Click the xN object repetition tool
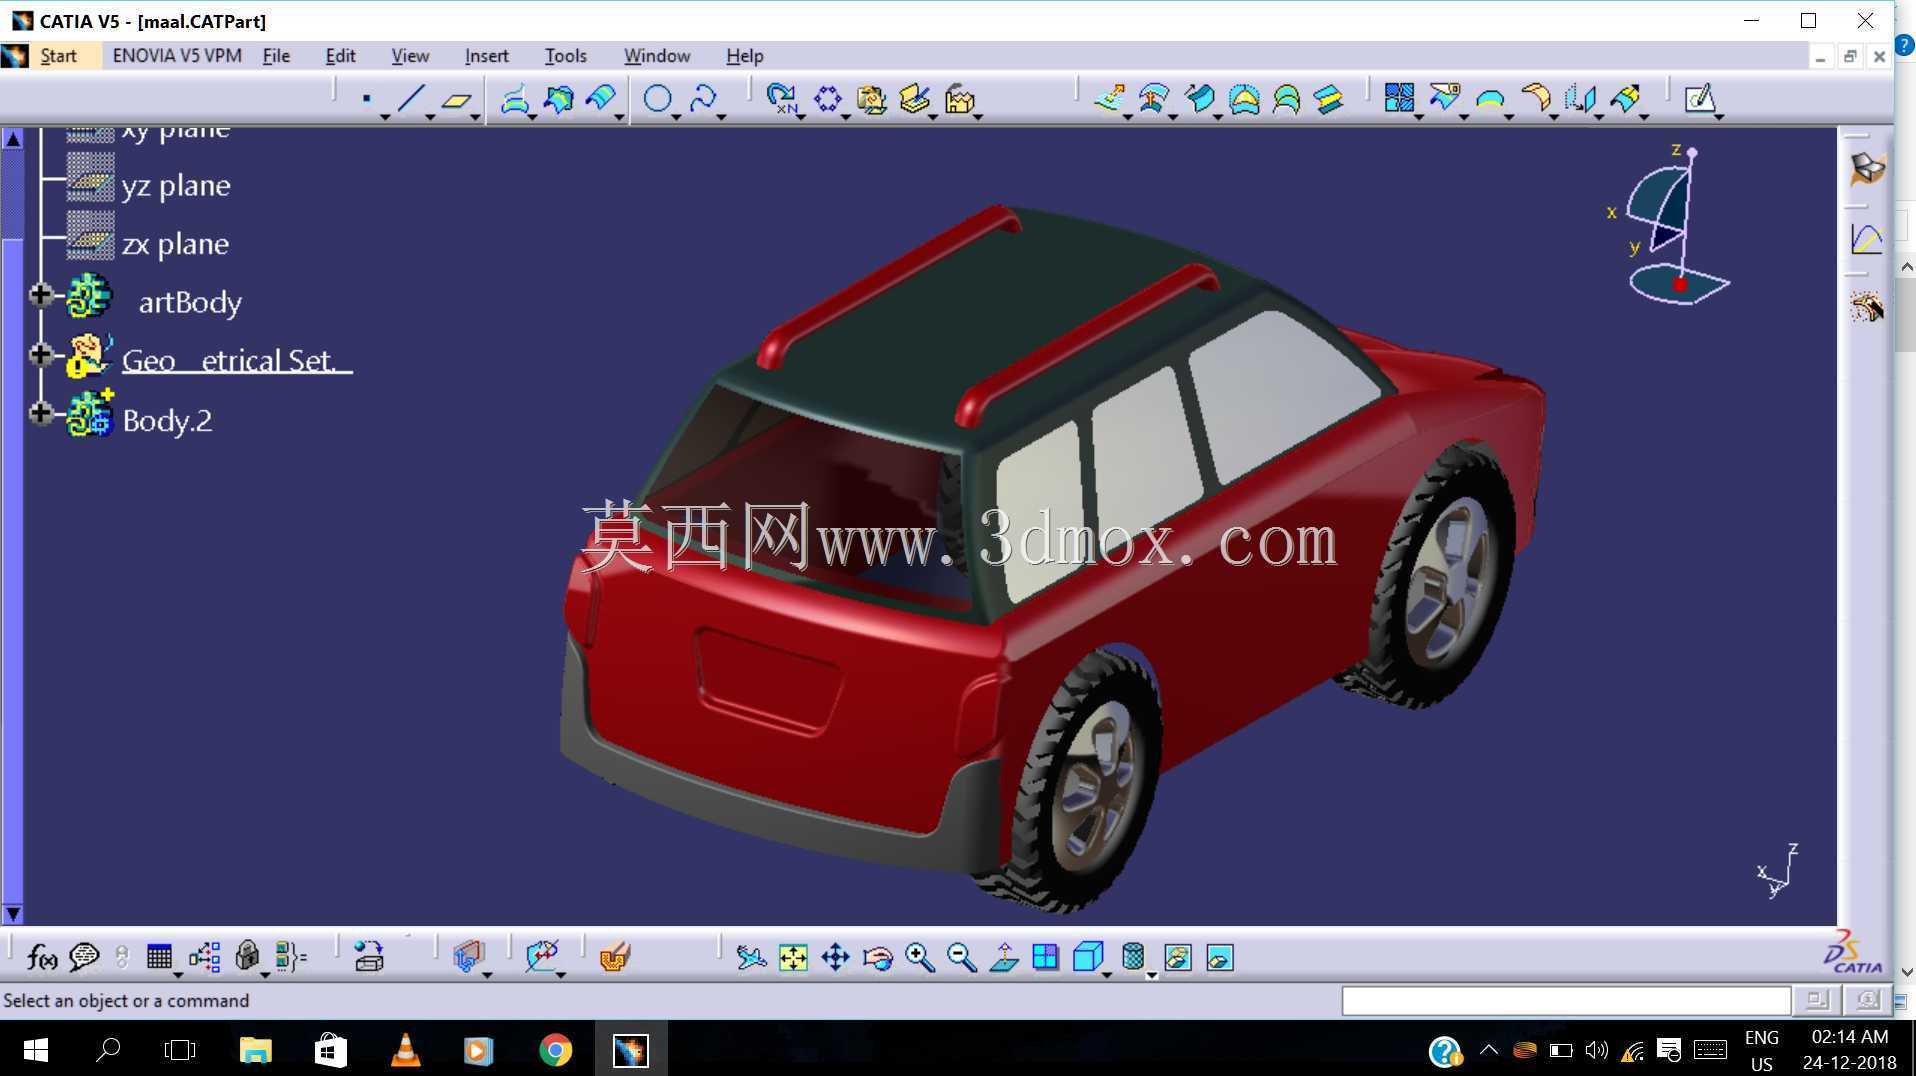Viewport: 1916px width, 1076px height. click(782, 99)
